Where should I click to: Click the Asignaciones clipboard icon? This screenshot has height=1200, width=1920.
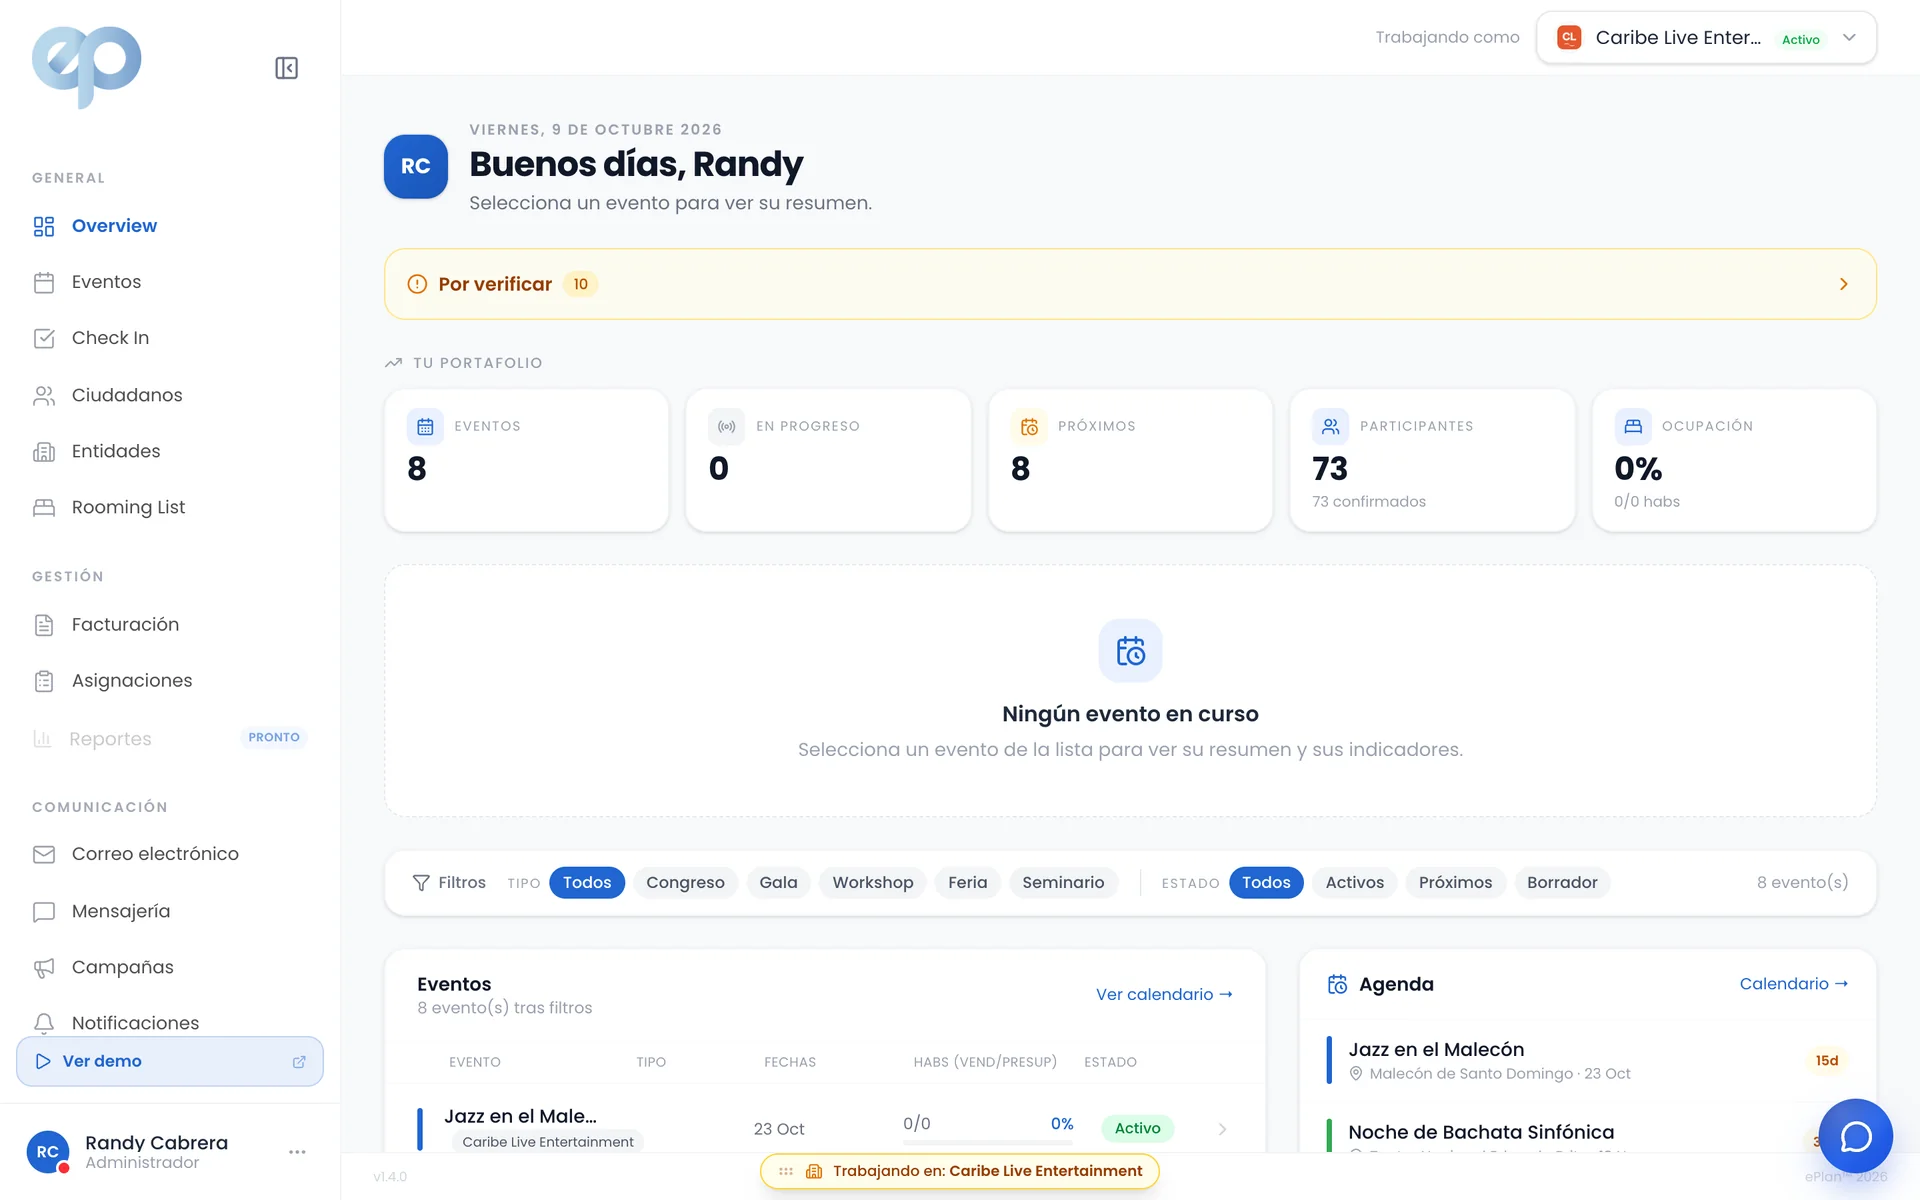coord(44,681)
